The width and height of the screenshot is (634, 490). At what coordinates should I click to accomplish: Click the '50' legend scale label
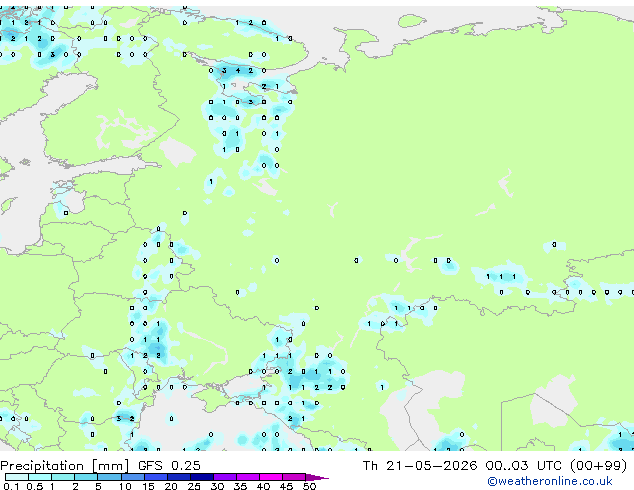309,486
